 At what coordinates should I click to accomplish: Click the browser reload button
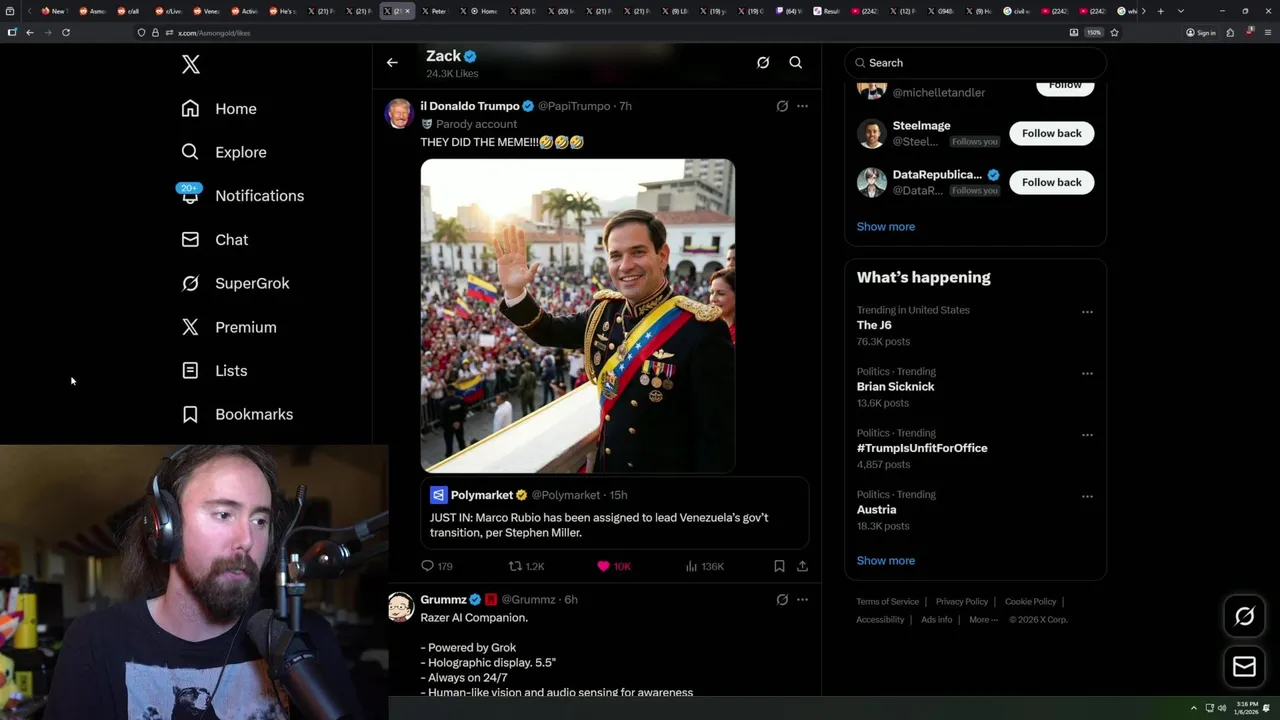click(66, 32)
